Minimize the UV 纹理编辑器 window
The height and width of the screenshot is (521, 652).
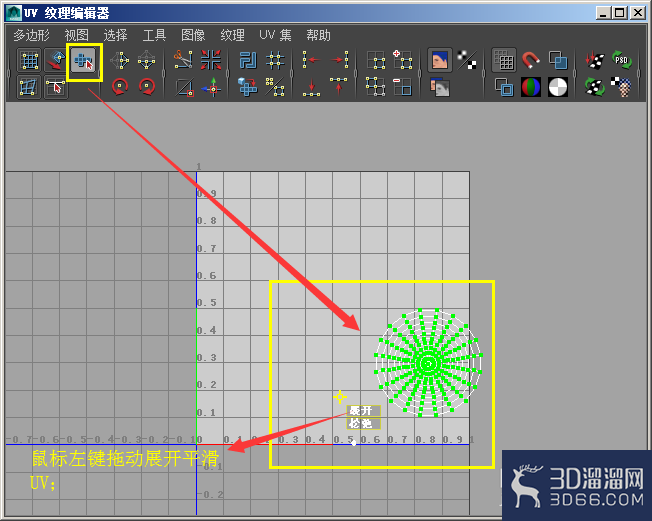coord(603,13)
